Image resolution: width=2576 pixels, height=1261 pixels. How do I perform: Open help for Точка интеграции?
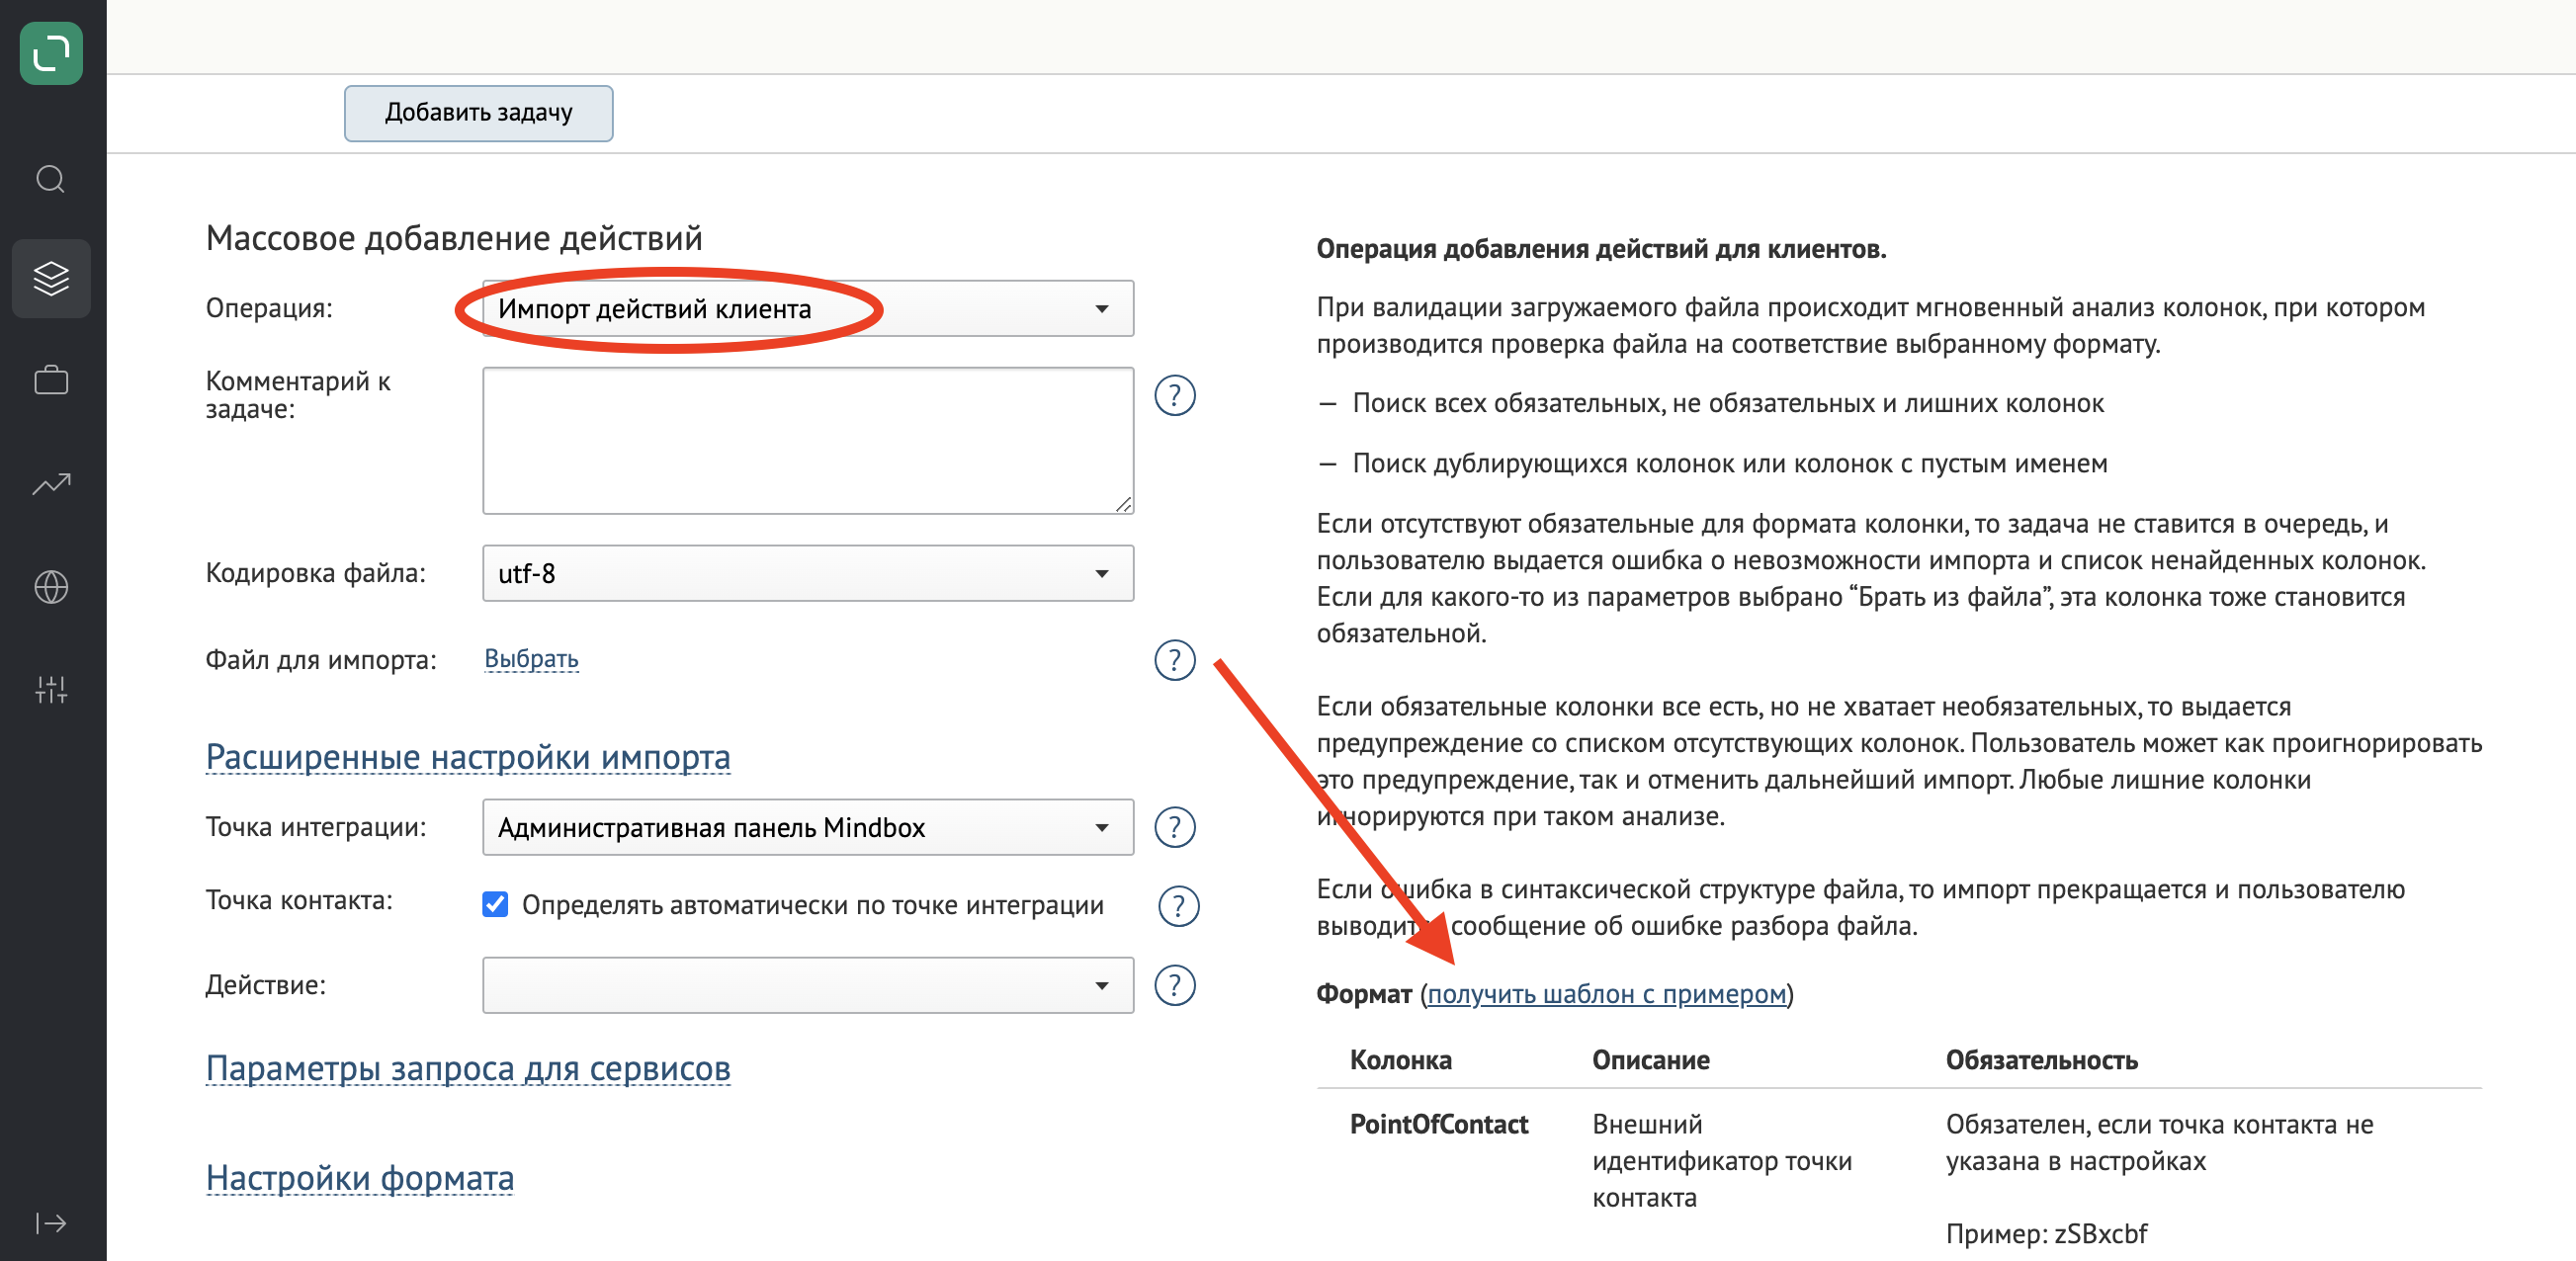point(1175,827)
